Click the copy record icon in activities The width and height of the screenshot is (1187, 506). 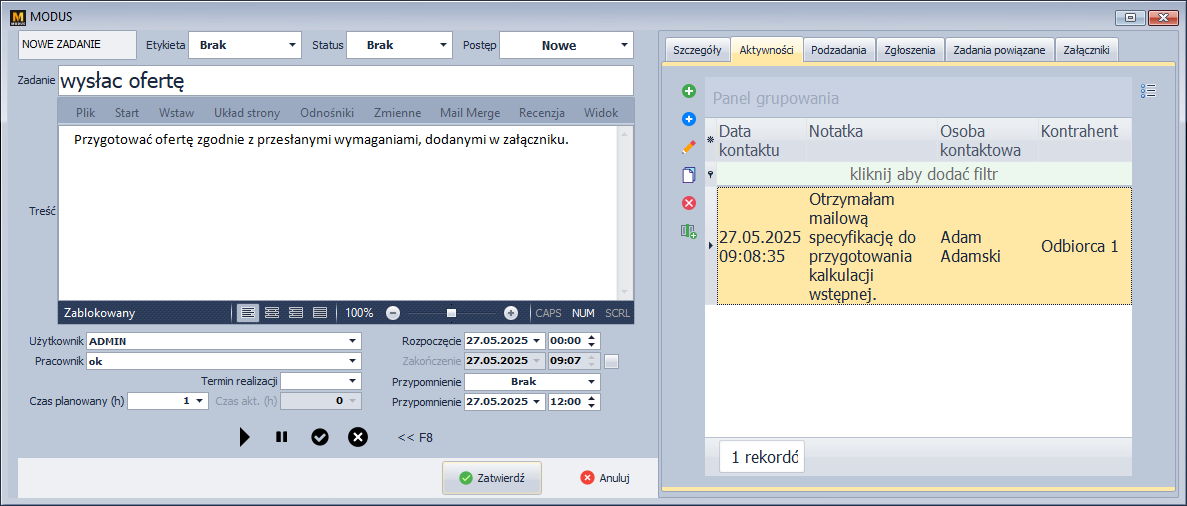[x=688, y=175]
